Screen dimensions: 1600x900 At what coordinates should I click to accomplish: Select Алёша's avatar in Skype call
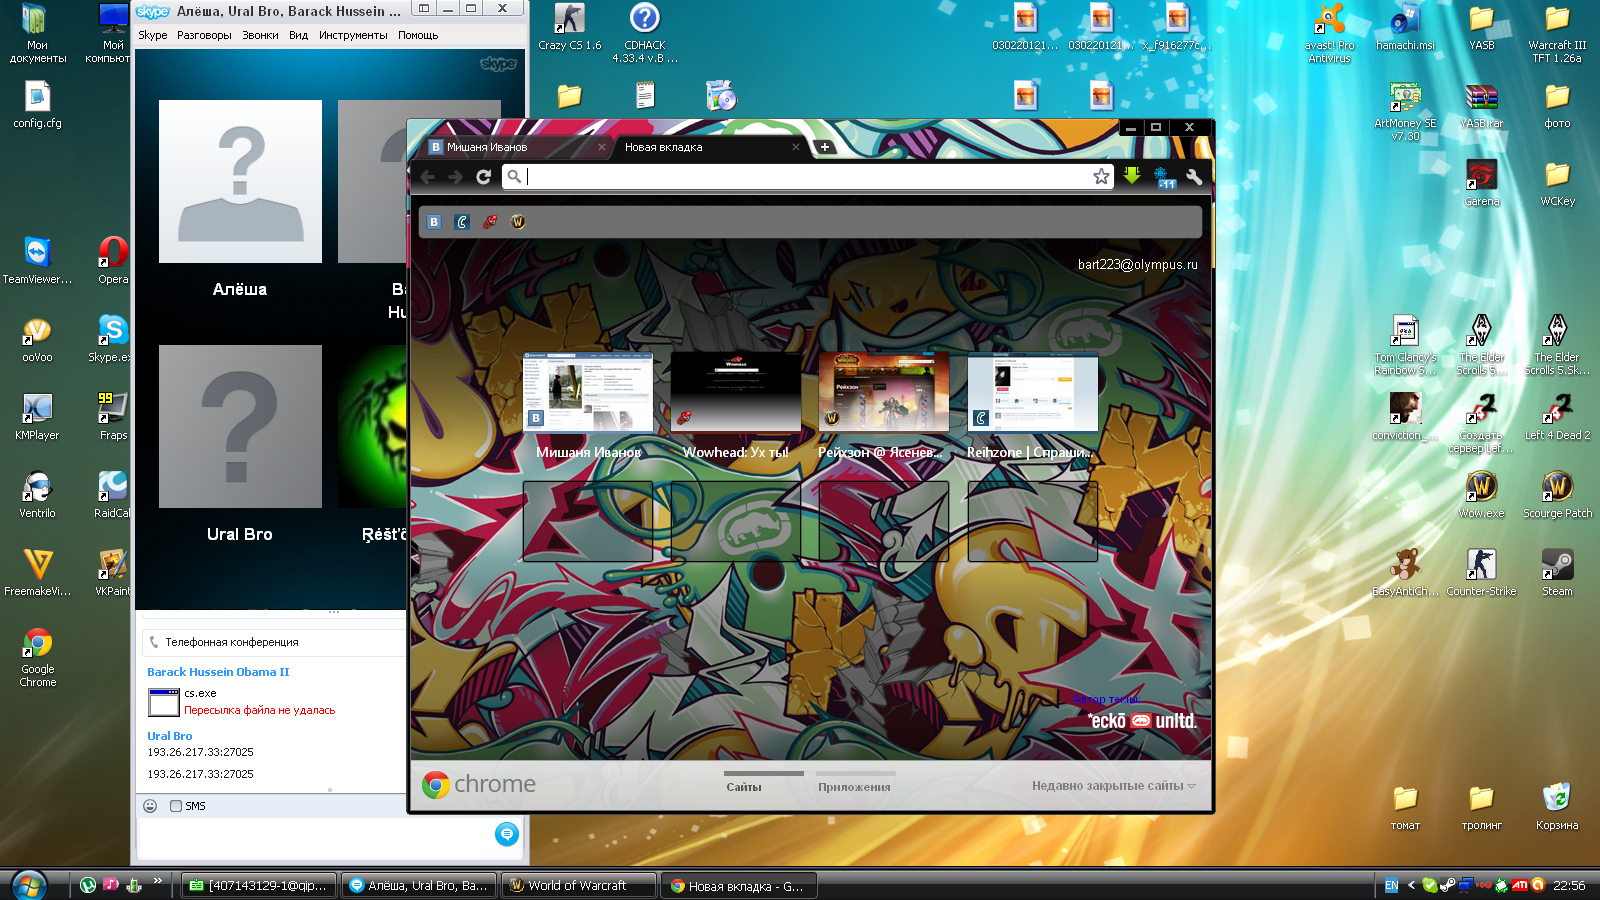240,181
